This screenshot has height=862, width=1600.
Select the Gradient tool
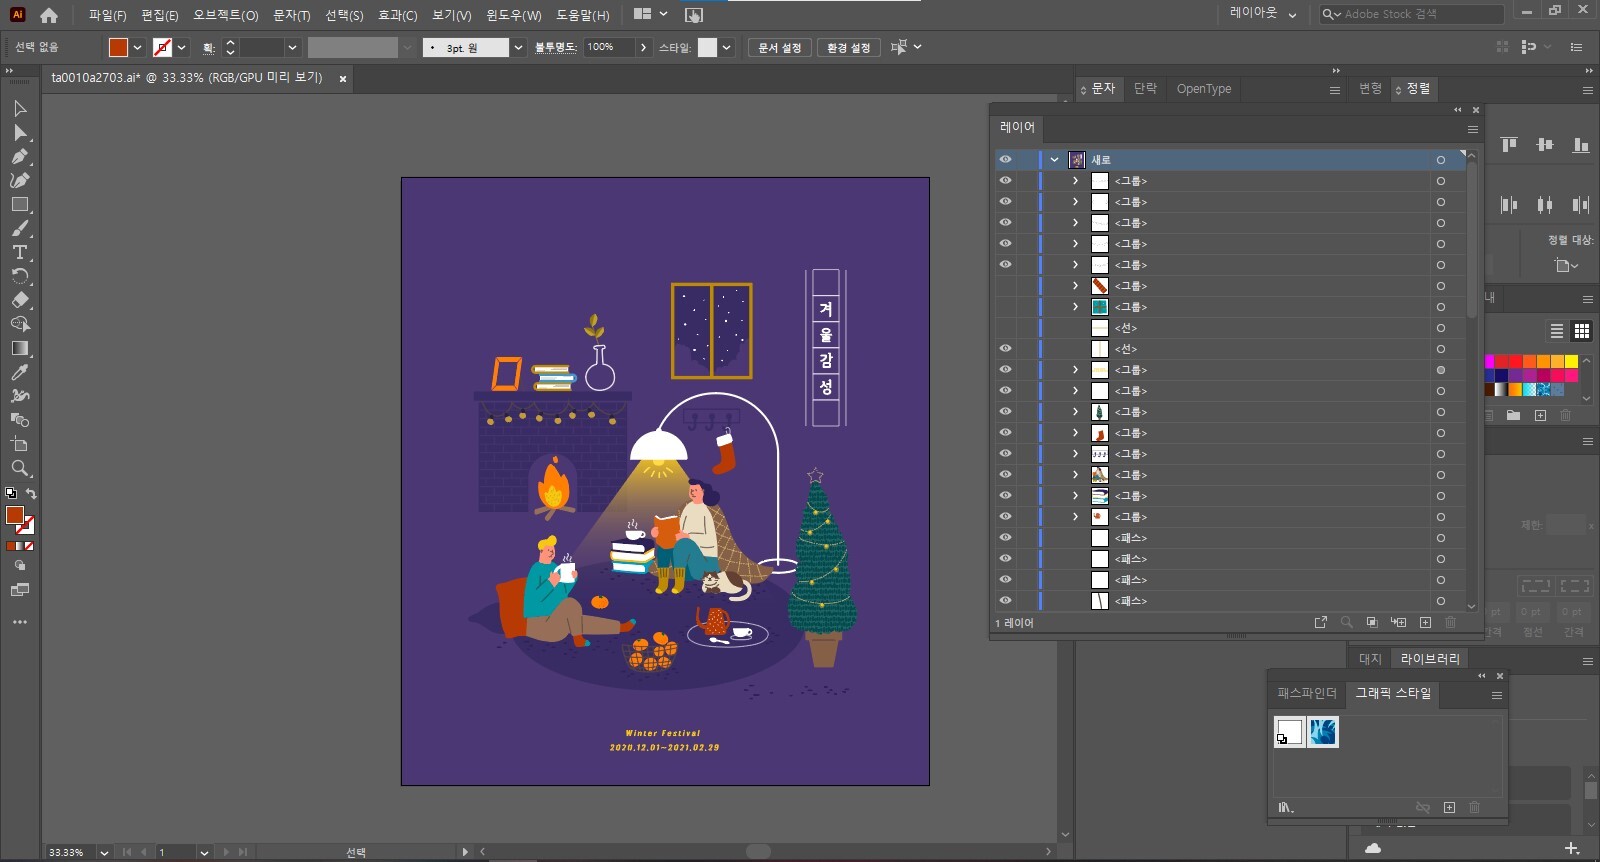[x=19, y=348]
